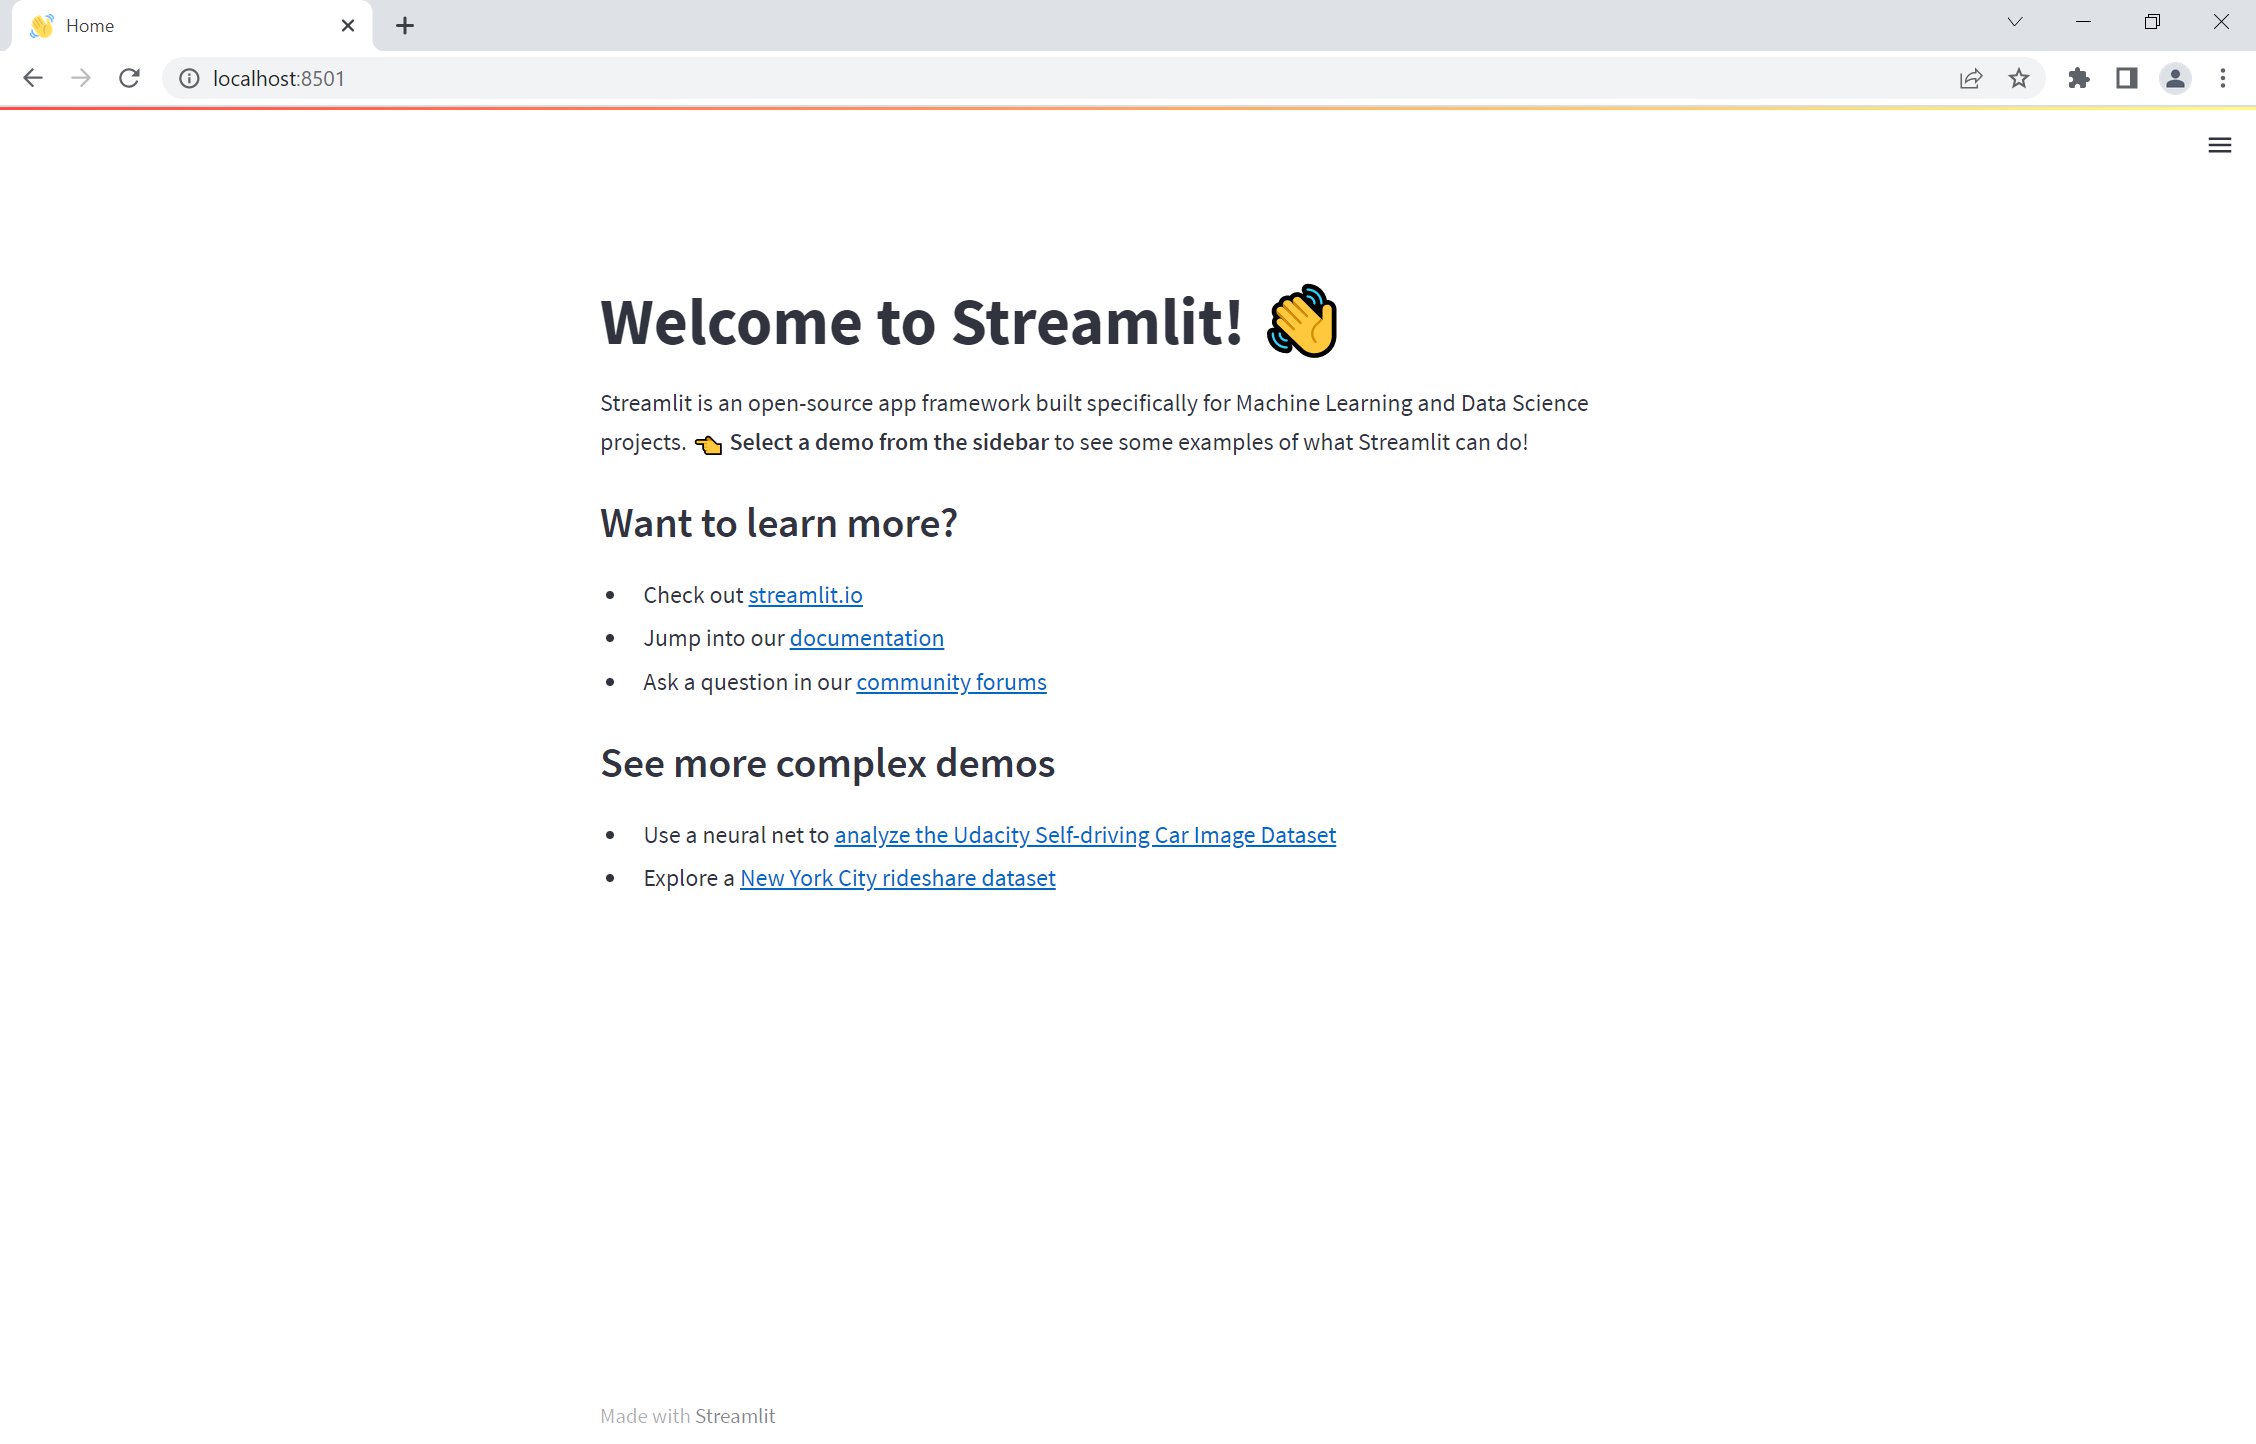Open a new tab with plus button

[x=404, y=26]
